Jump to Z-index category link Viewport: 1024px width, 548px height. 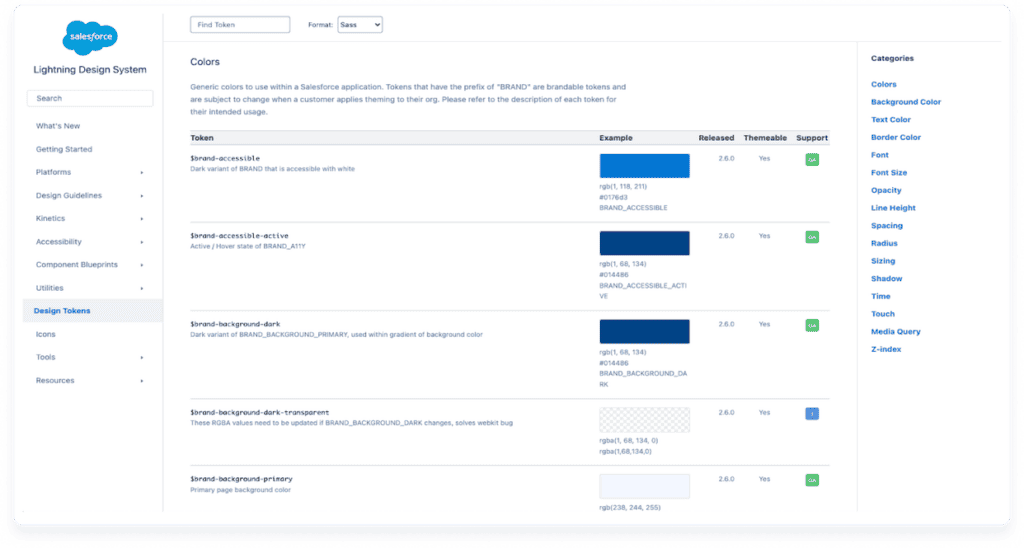pyautogui.click(x=888, y=349)
